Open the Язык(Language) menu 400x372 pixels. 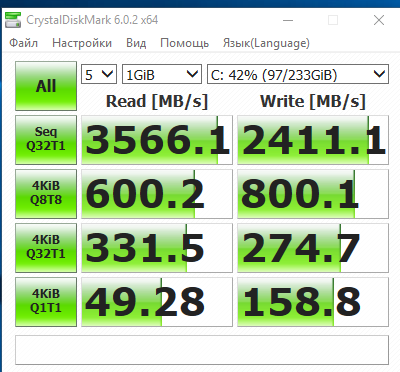[x=266, y=43]
